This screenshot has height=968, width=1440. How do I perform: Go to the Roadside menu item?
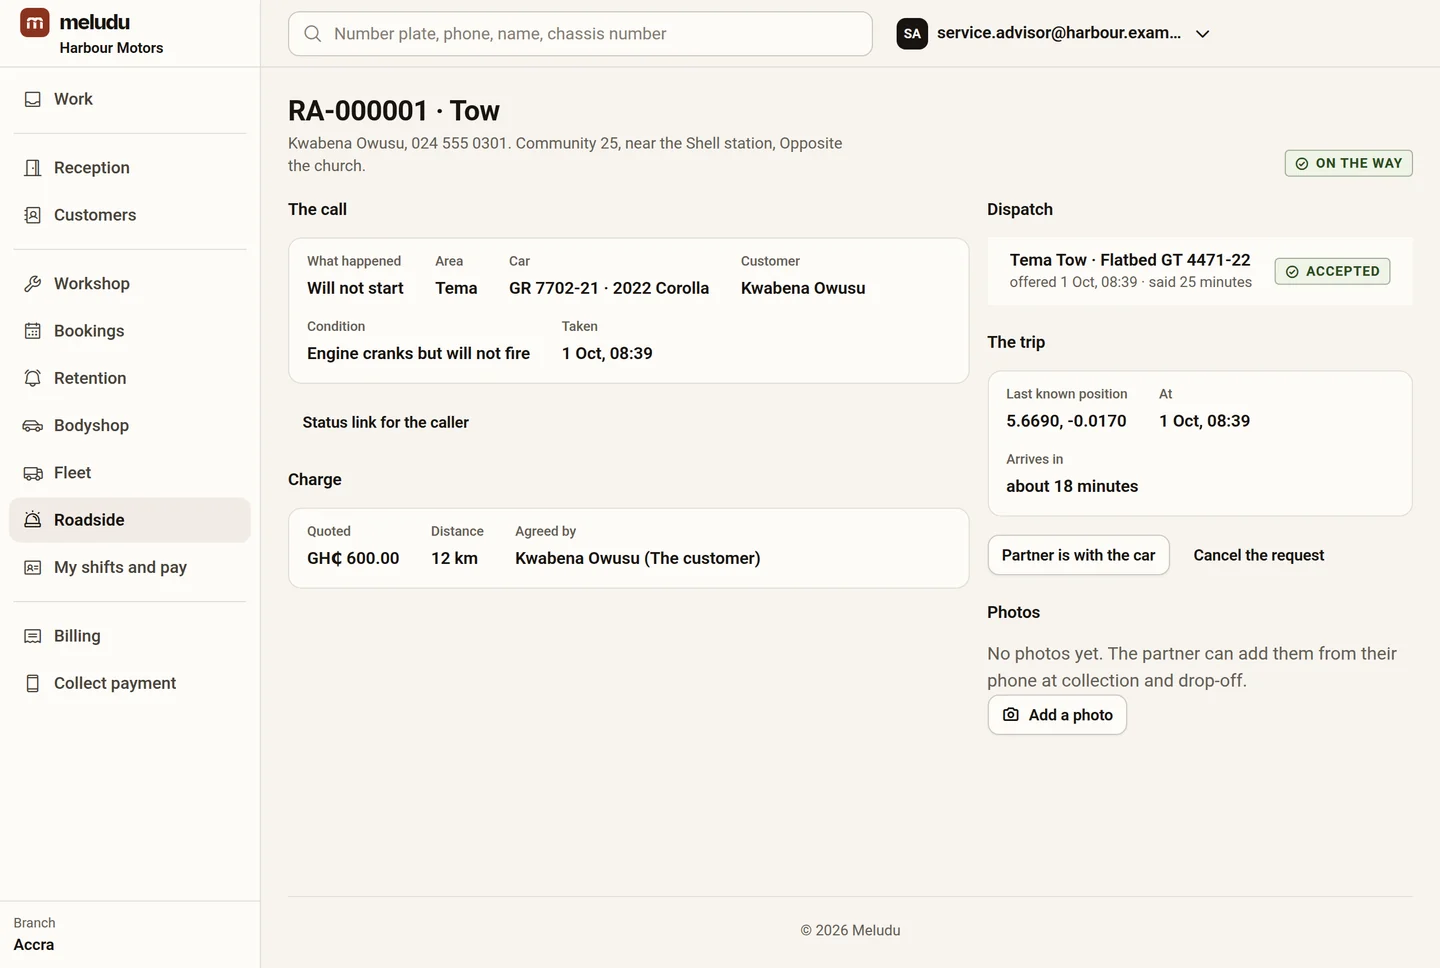point(130,520)
